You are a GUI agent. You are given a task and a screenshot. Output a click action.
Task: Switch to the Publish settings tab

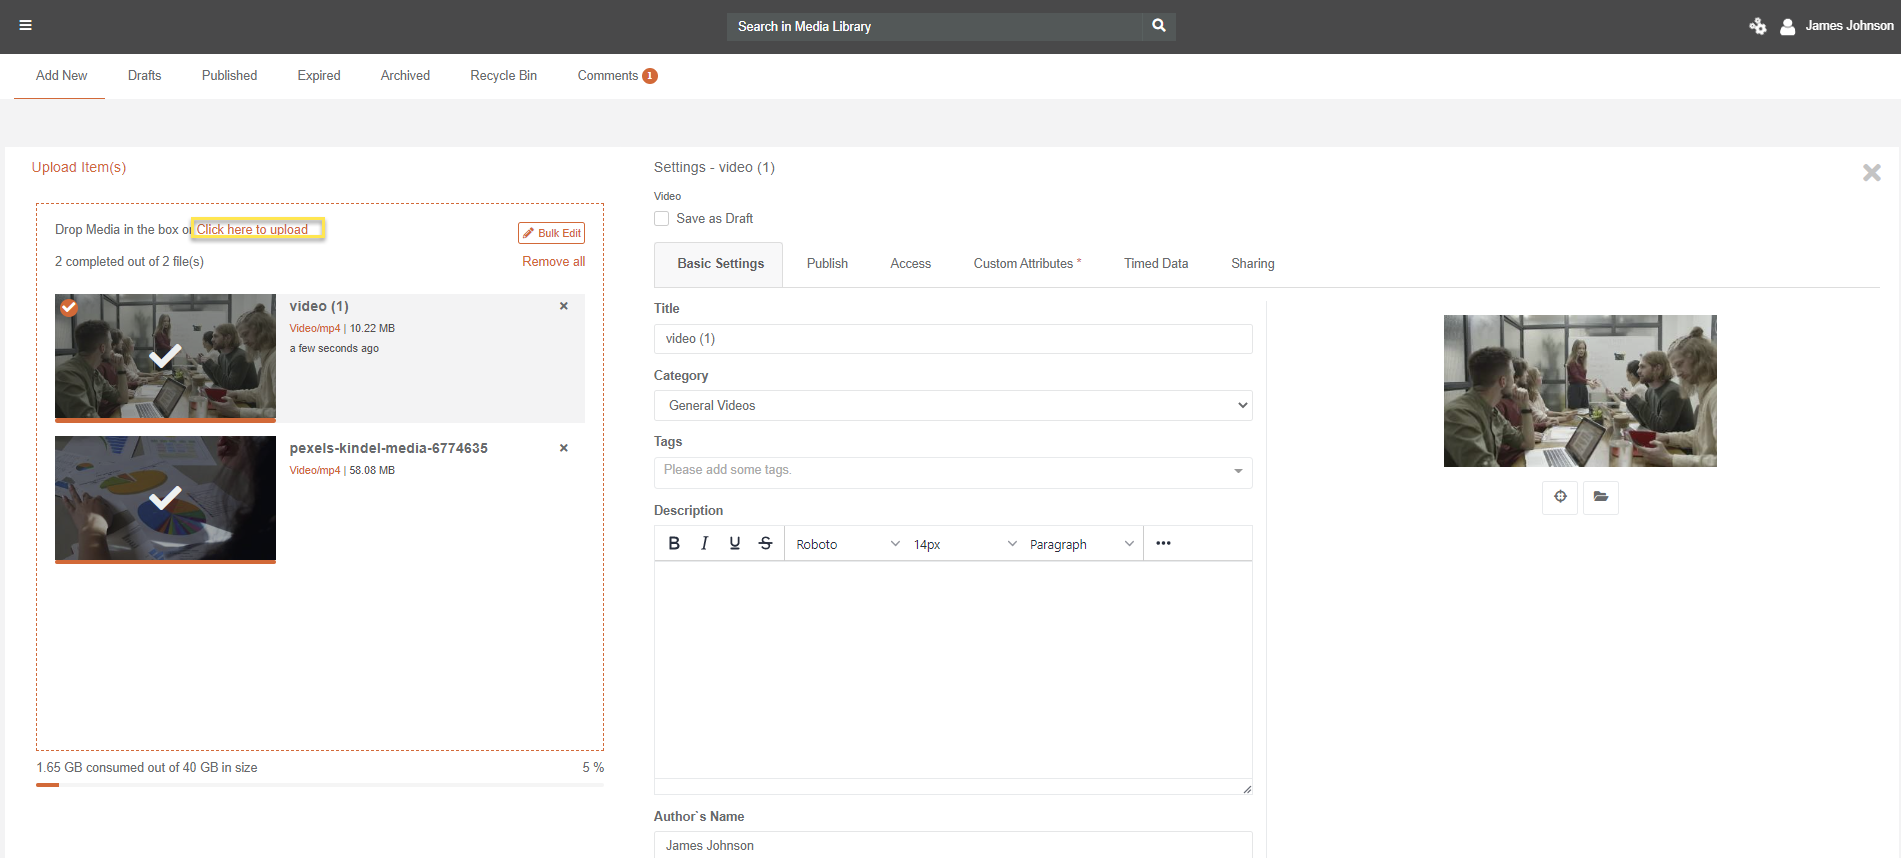(x=827, y=264)
